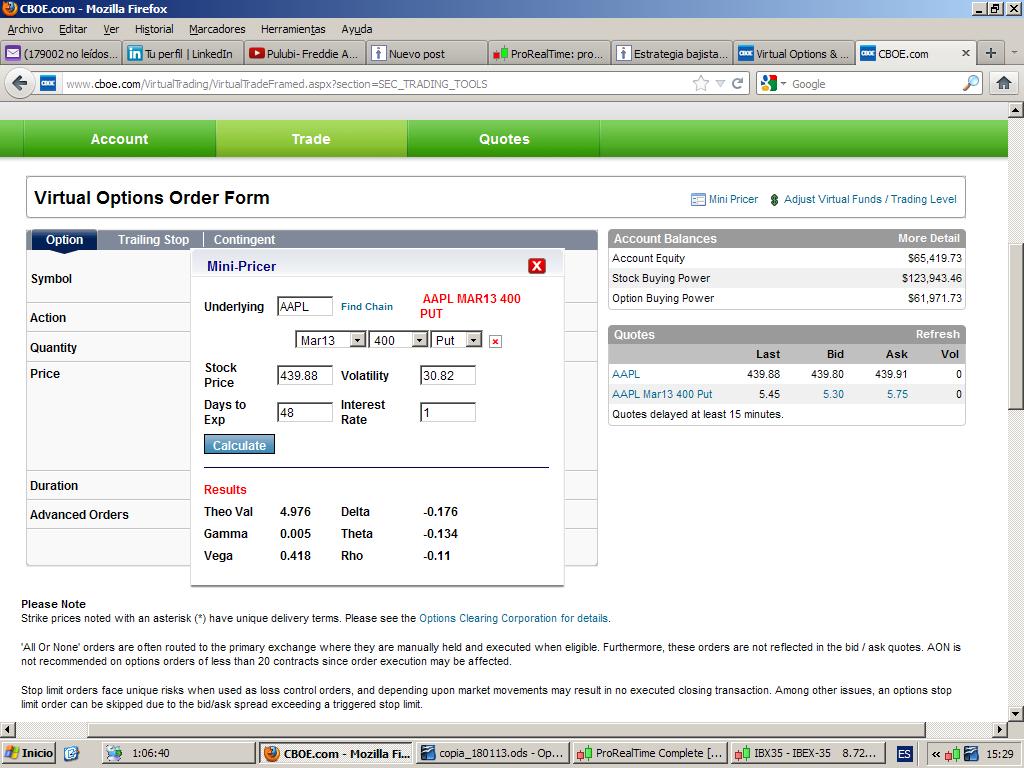Close the Mini-Pricer dialog with red X
The width and height of the screenshot is (1024, 768).
(537, 266)
